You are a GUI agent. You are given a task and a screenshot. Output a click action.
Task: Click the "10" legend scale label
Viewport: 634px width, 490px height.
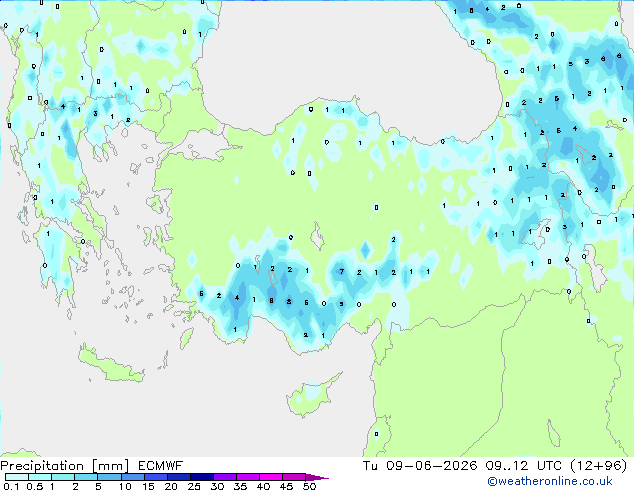click(x=125, y=486)
